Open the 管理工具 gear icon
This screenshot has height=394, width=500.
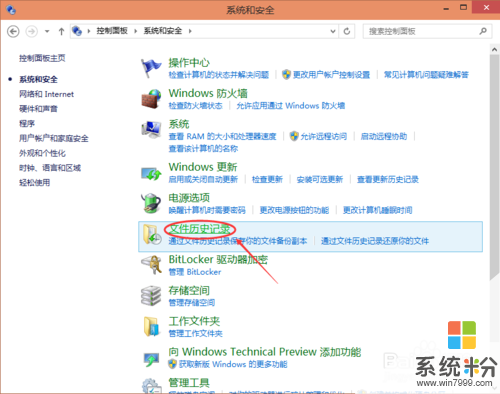(151, 386)
